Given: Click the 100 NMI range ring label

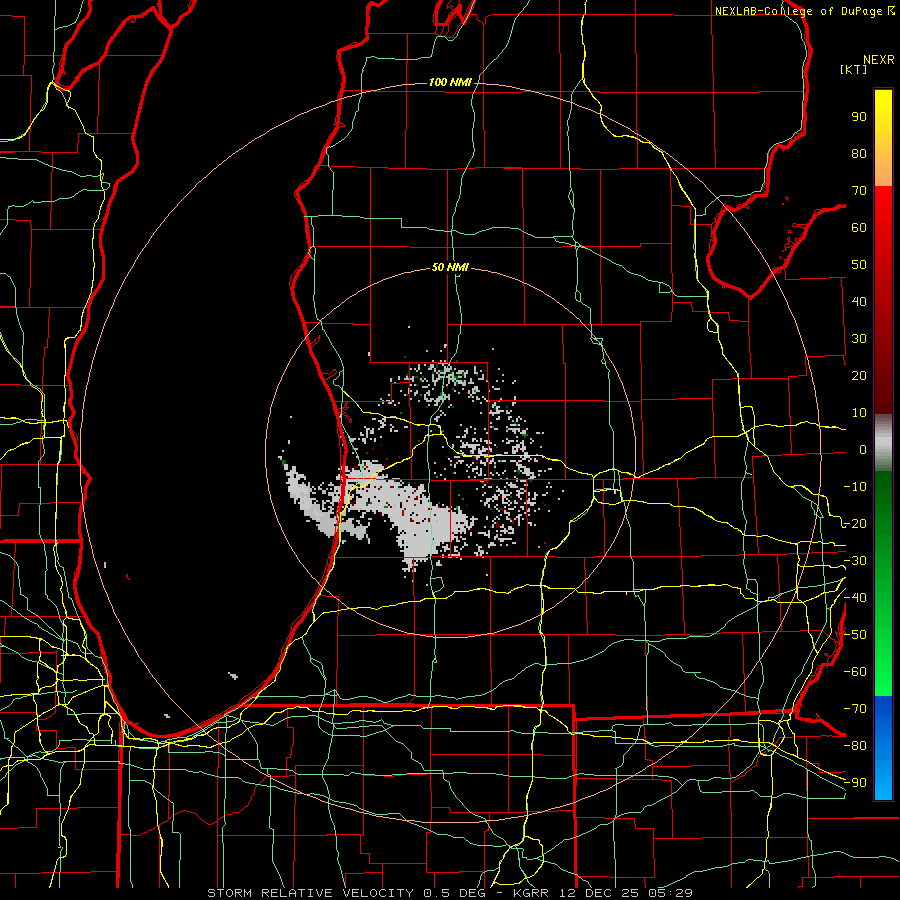Looking at the screenshot, I should pos(450,82).
